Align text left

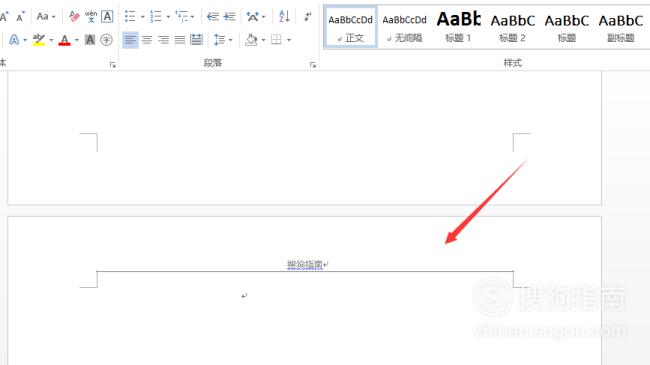(x=130, y=40)
